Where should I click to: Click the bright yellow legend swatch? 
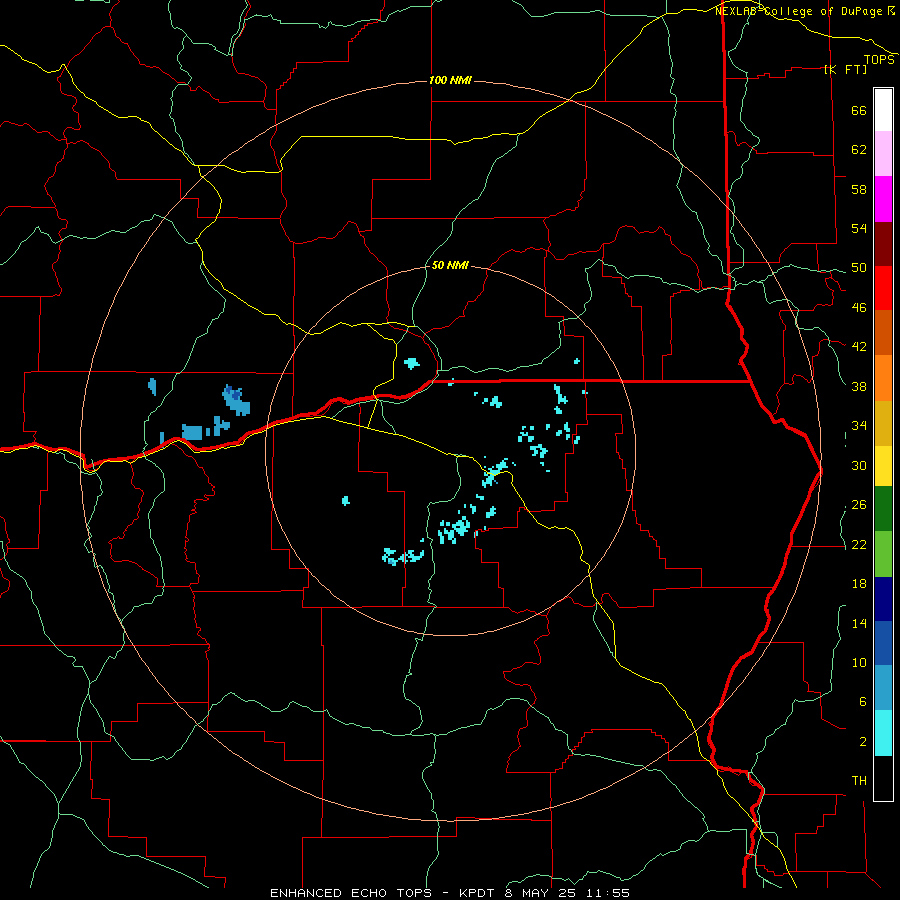(x=883, y=466)
